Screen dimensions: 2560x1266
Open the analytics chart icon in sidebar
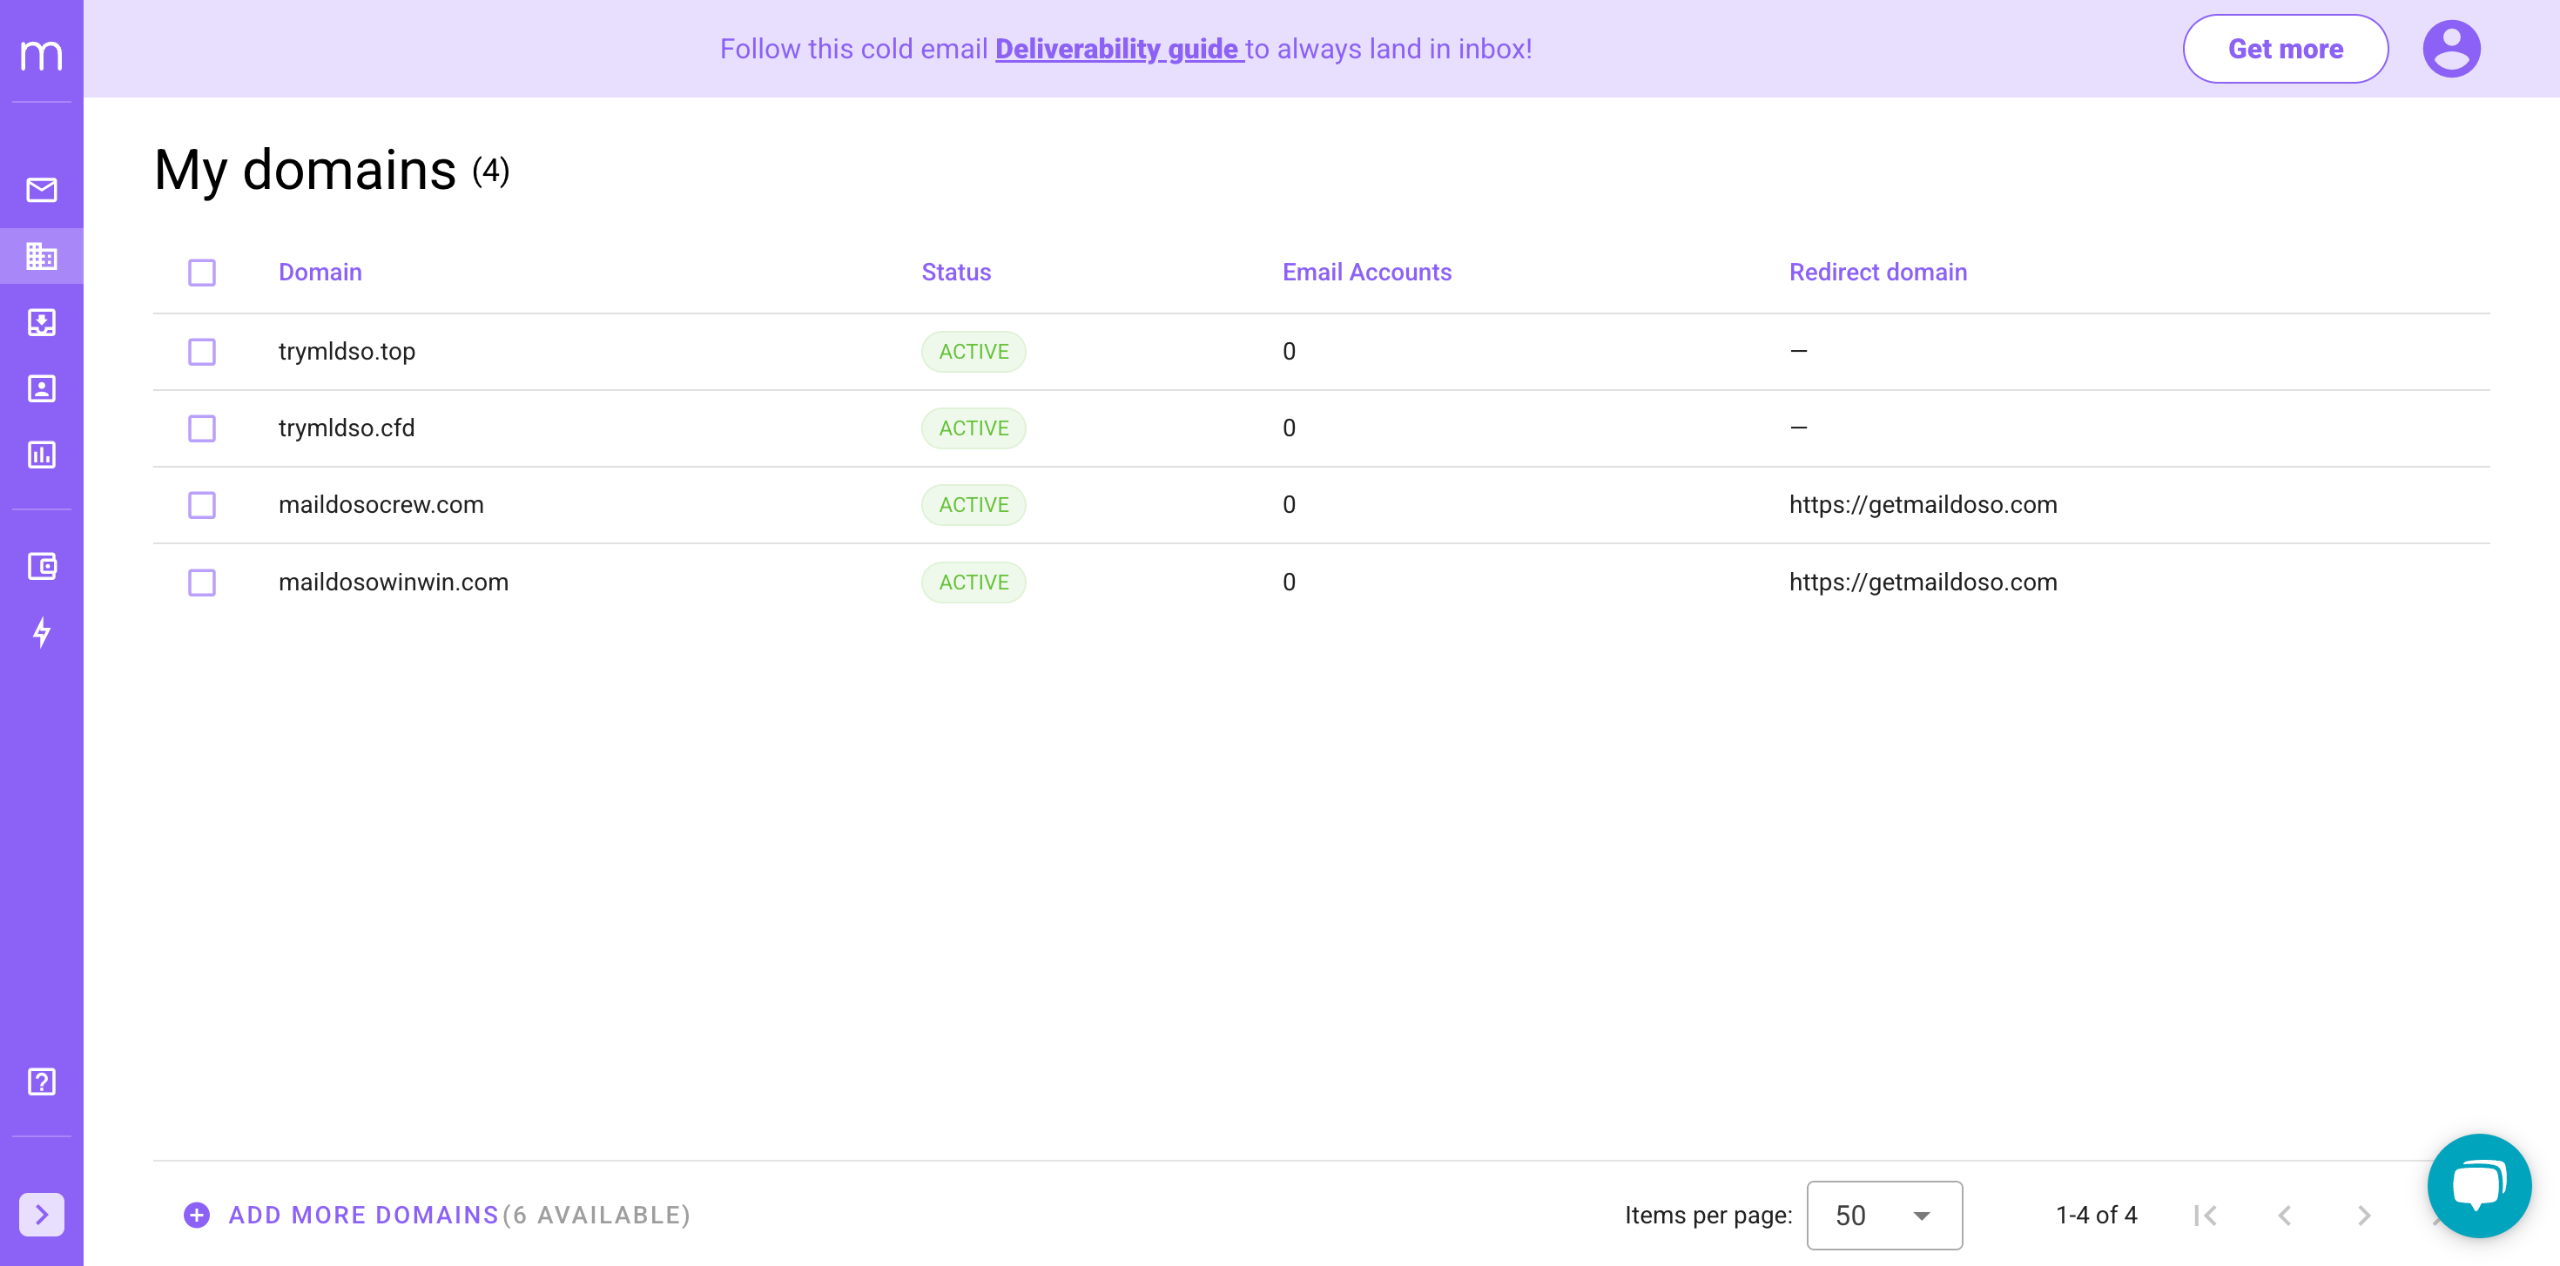[41, 455]
